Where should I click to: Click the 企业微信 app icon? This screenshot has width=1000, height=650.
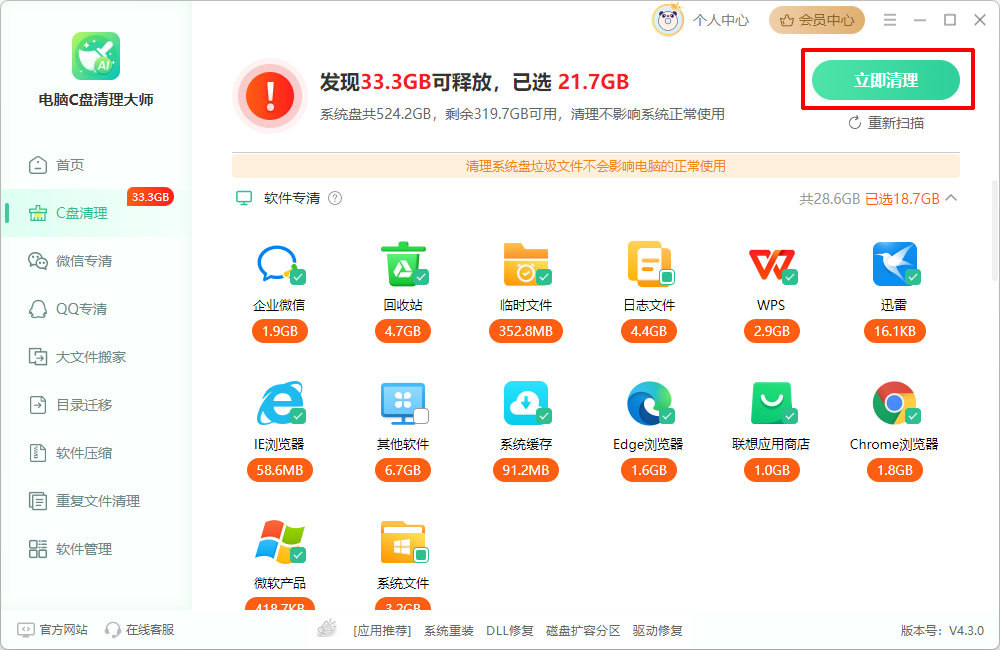point(279,263)
